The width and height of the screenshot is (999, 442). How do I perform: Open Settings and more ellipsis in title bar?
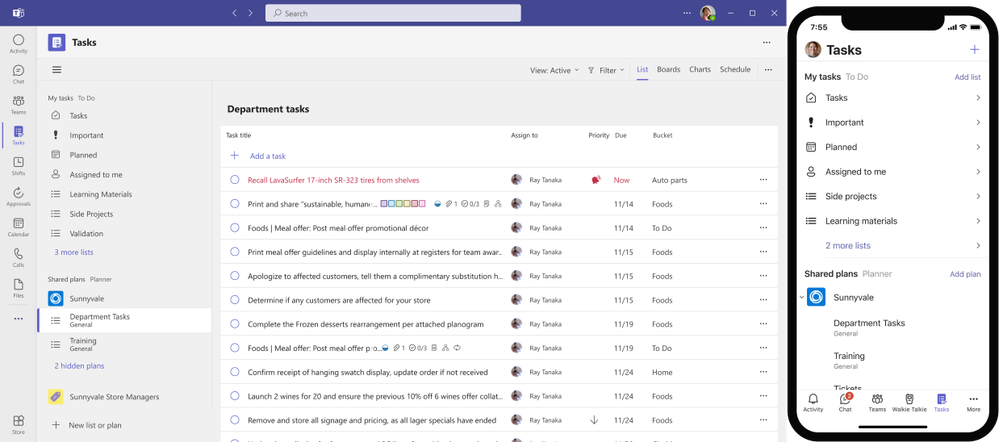(686, 13)
